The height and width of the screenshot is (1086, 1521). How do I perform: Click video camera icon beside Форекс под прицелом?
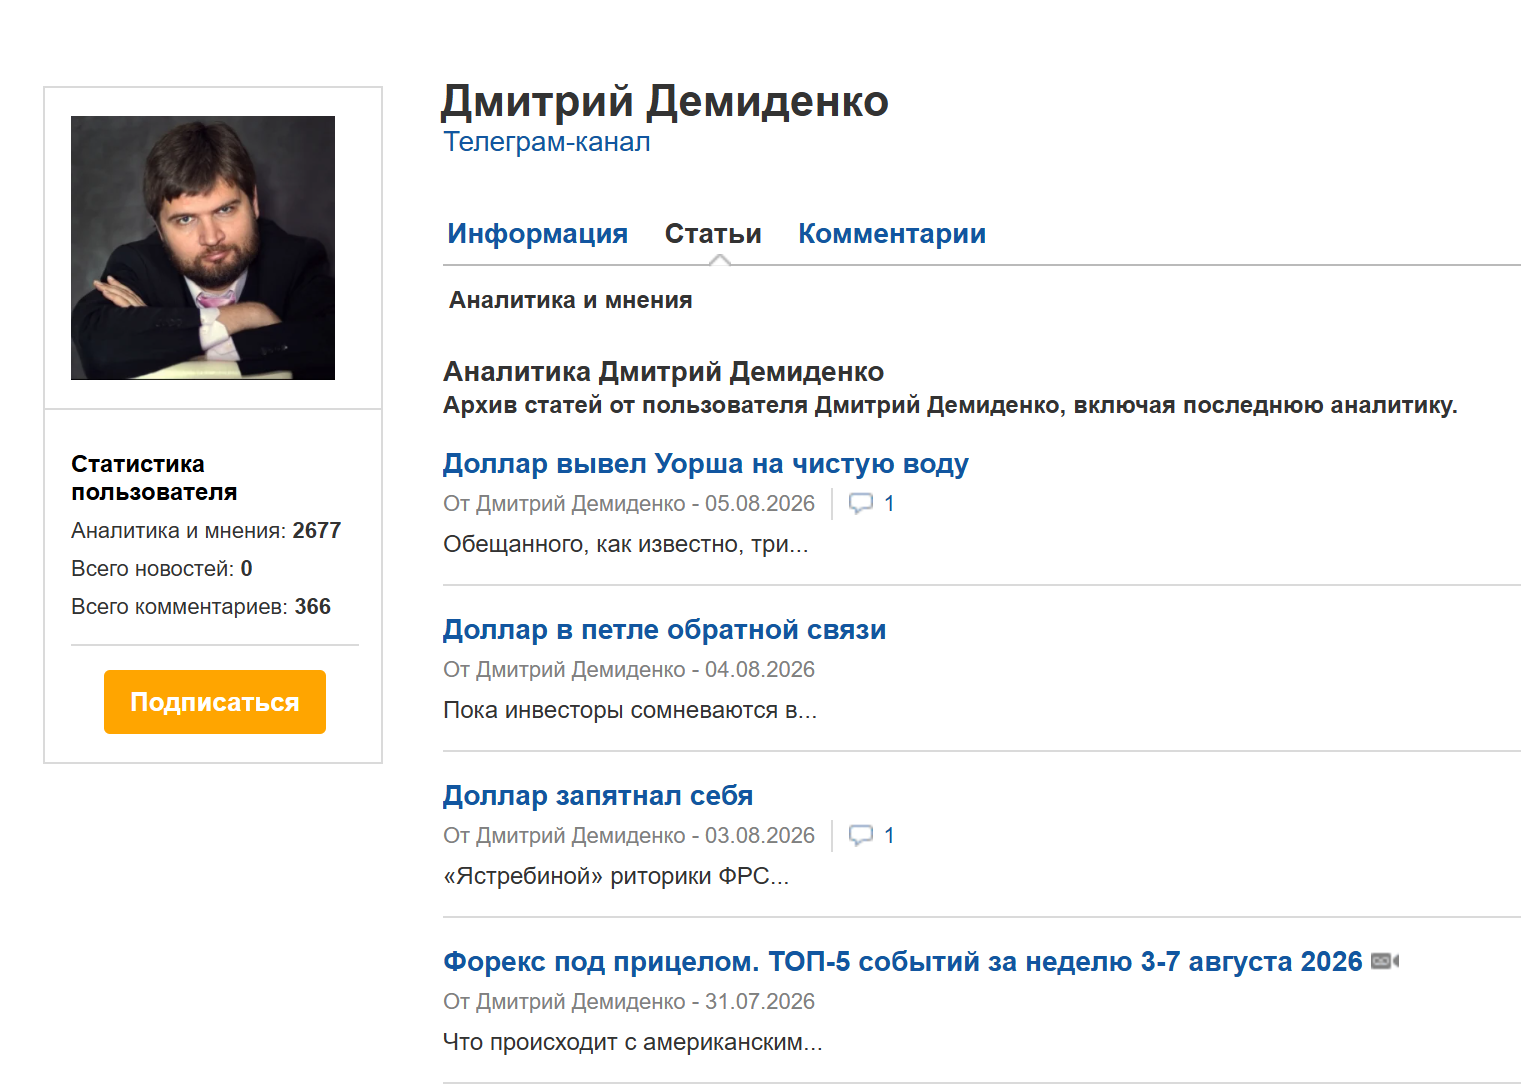click(x=1384, y=961)
